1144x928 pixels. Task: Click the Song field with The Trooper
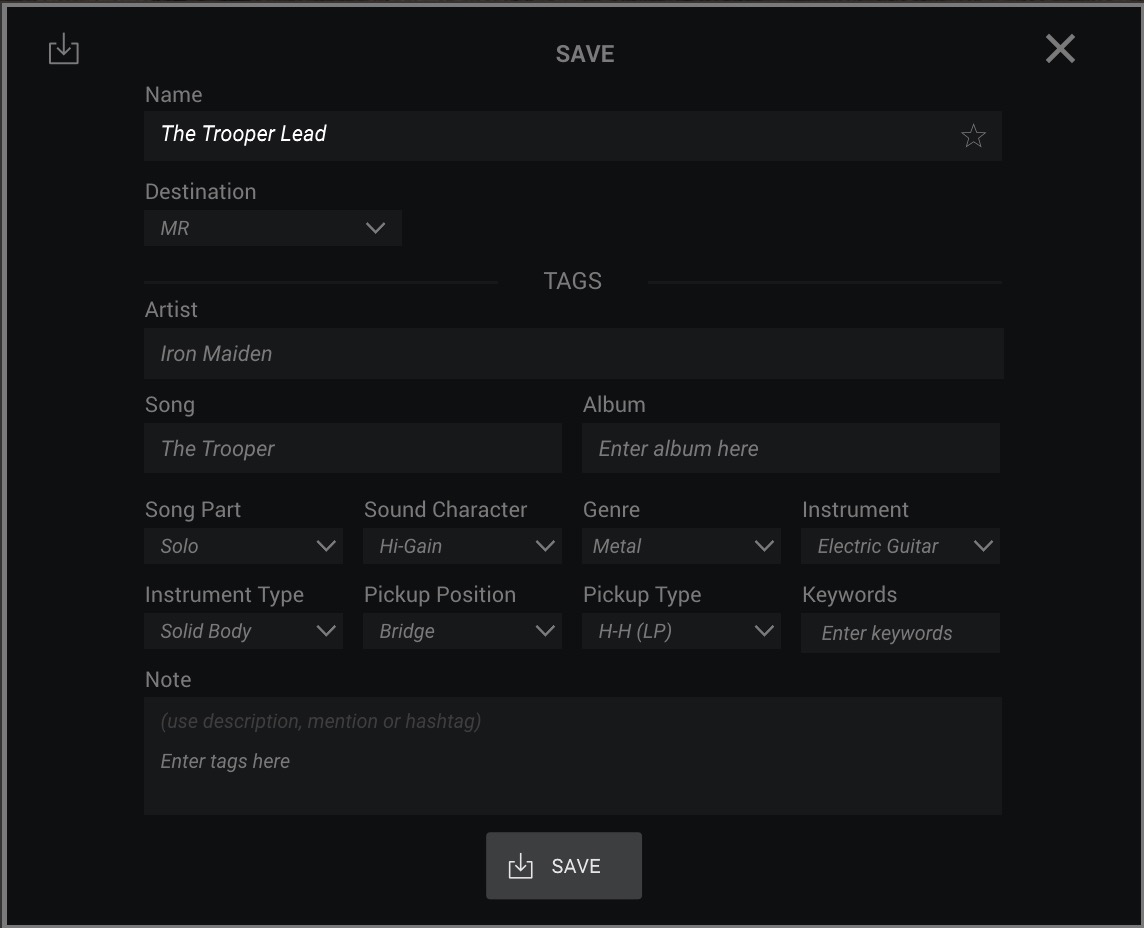point(352,448)
